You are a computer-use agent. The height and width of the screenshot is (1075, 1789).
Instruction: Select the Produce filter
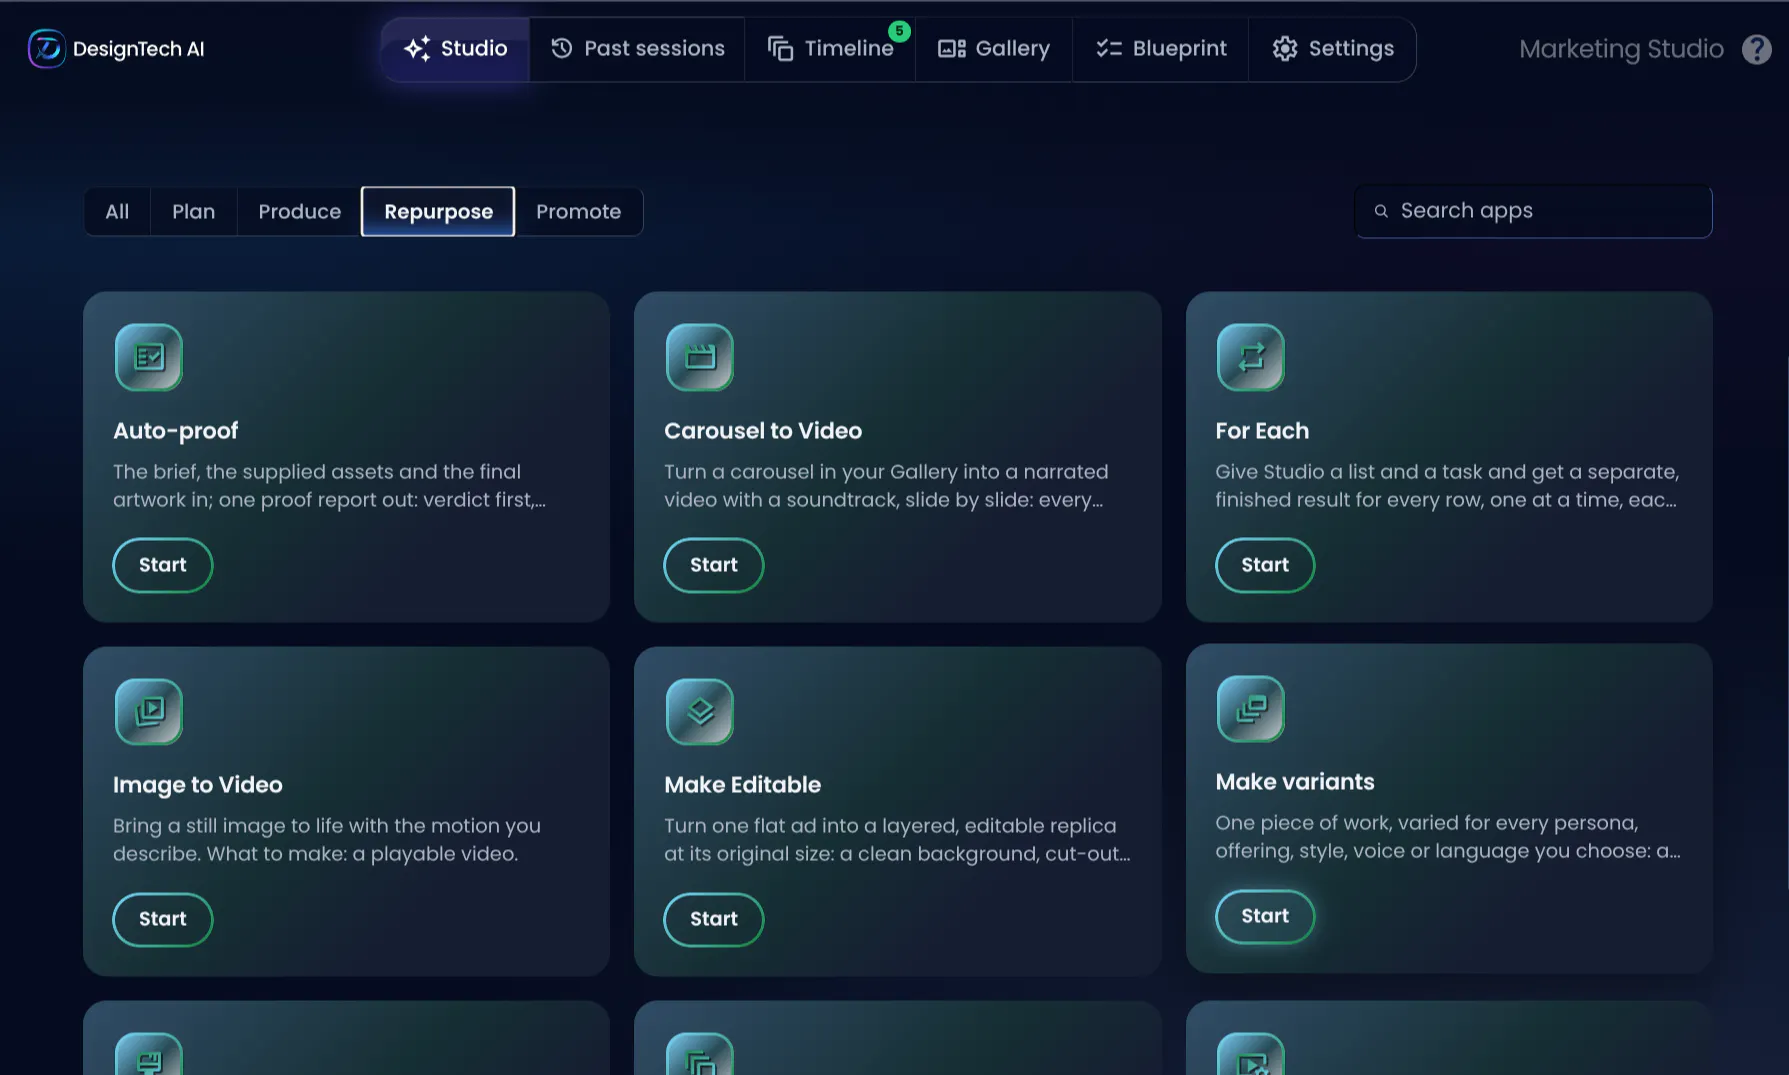click(299, 212)
